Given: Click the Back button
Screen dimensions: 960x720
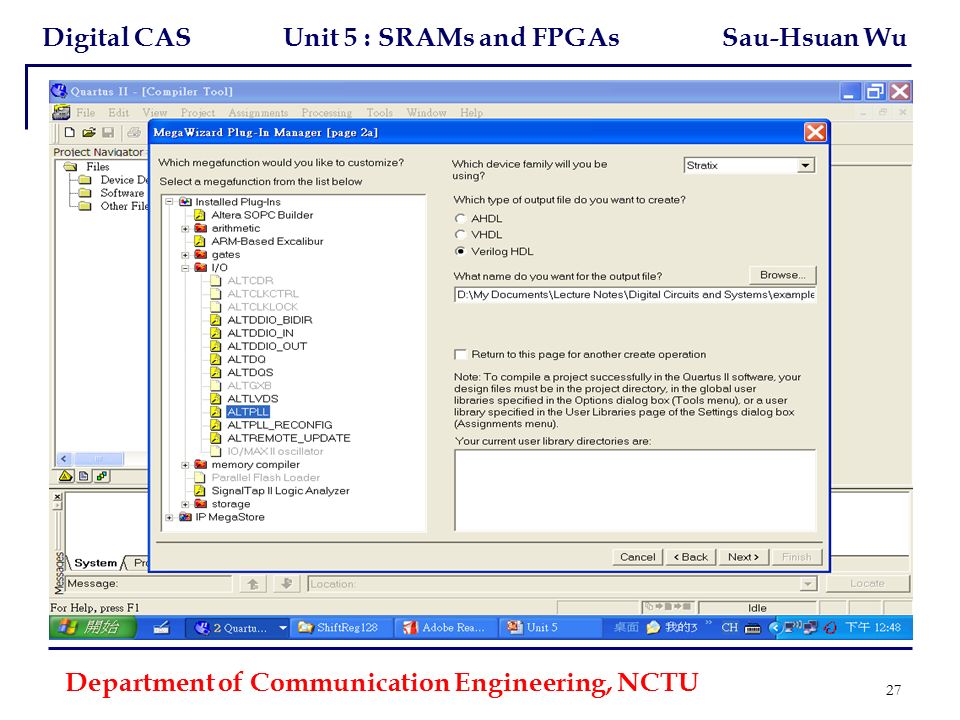Looking at the screenshot, I should 691,557.
